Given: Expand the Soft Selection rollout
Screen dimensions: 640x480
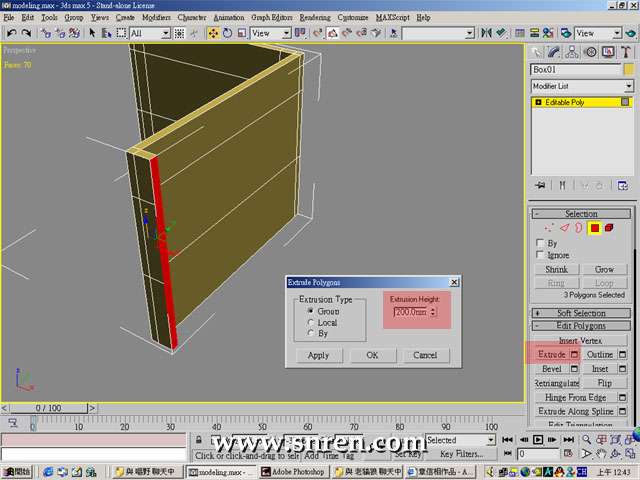Looking at the screenshot, I should 581,313.
